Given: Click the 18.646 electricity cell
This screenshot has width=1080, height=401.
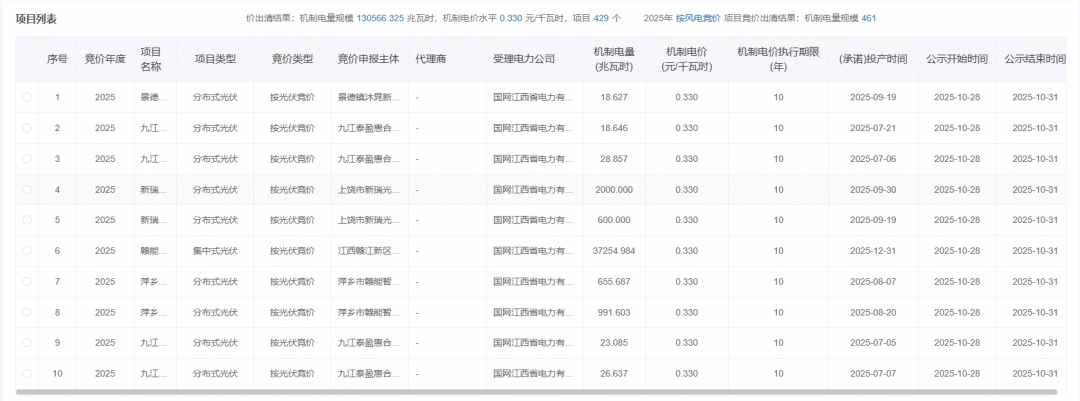Looking at the screenshot, I should point(614,128).
